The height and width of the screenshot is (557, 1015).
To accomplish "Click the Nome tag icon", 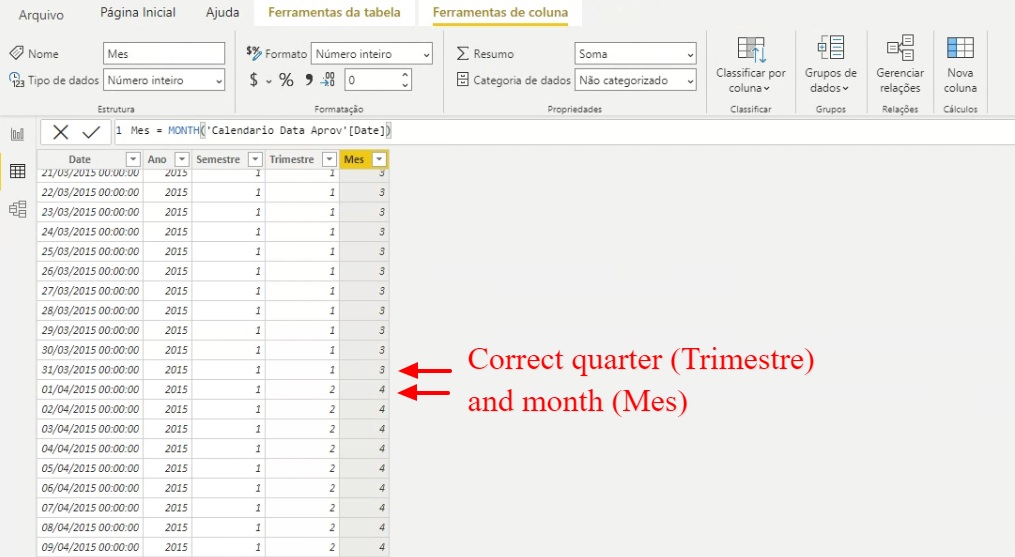I will pos(17,53).
